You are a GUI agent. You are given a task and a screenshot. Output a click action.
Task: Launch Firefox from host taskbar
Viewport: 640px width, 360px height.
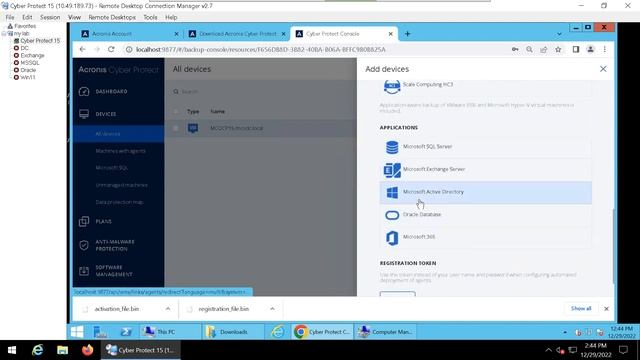coord(87,350)
